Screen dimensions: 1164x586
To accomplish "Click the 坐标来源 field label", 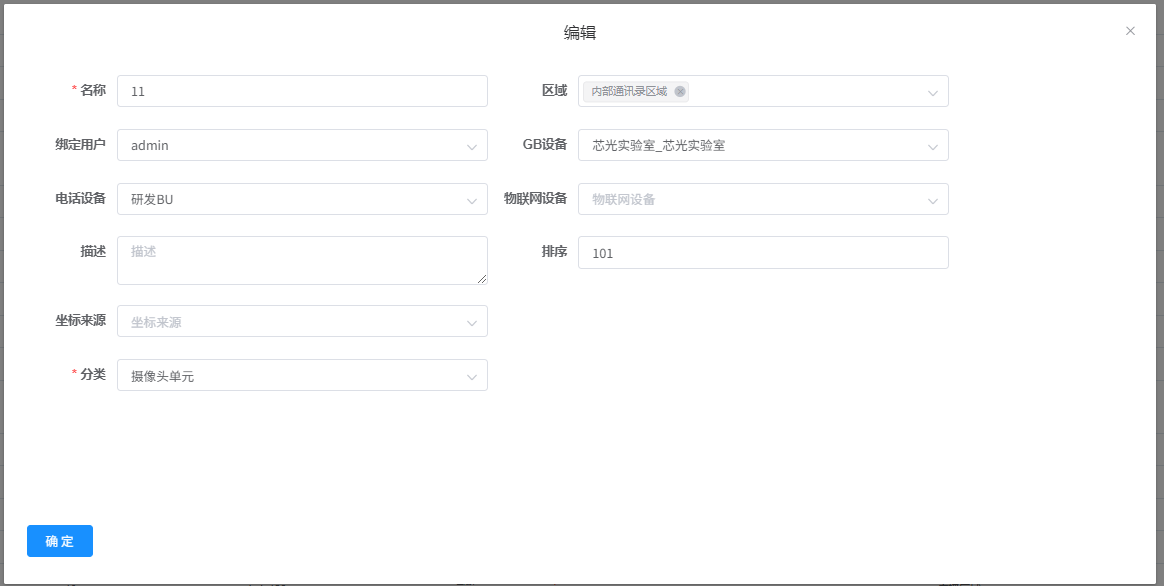I will tap(80, 321).
